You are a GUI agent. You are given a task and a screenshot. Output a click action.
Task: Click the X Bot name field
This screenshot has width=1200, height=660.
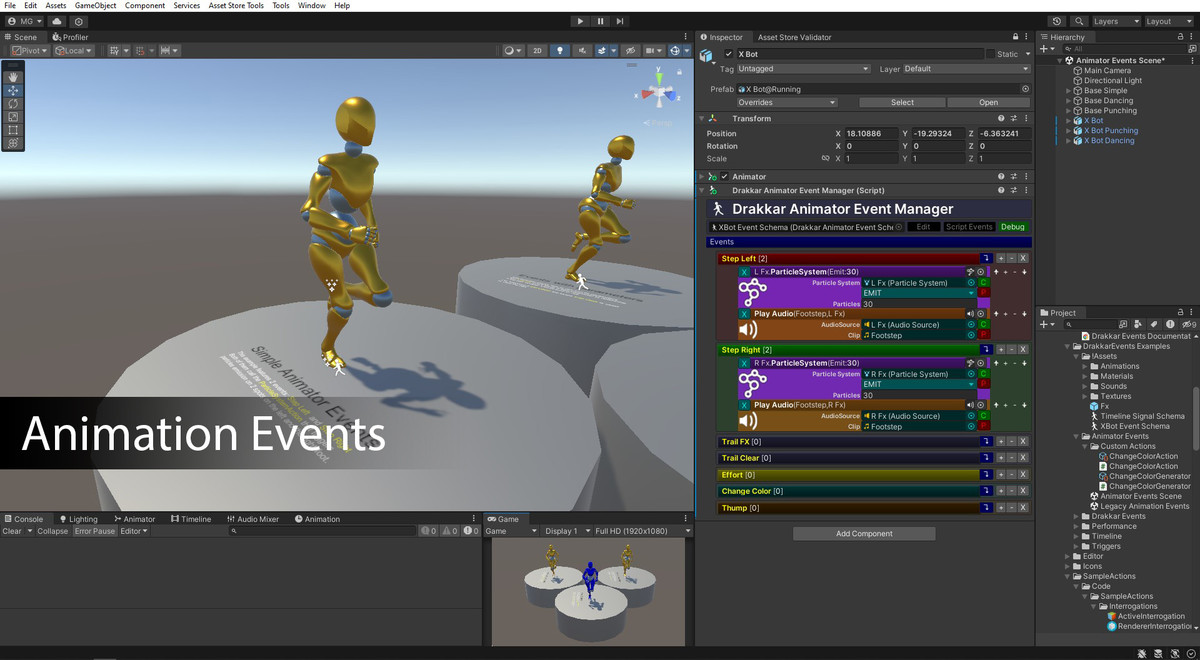860,54
